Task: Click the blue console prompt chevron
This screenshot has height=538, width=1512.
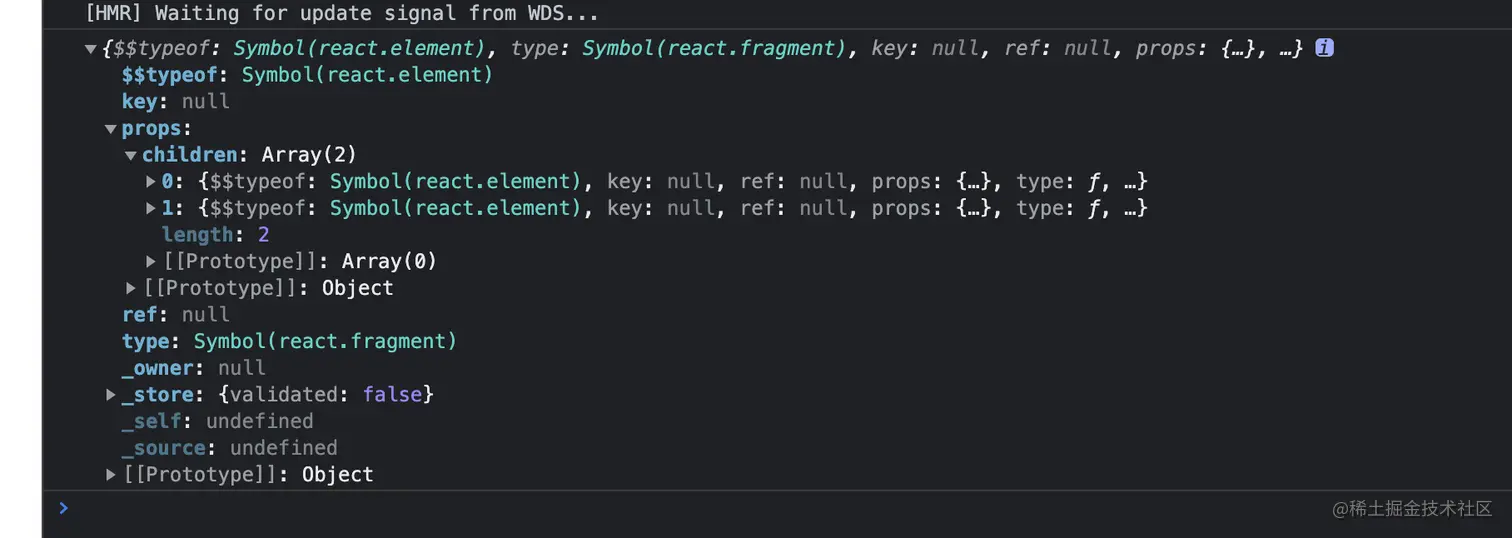Action: 64,508
